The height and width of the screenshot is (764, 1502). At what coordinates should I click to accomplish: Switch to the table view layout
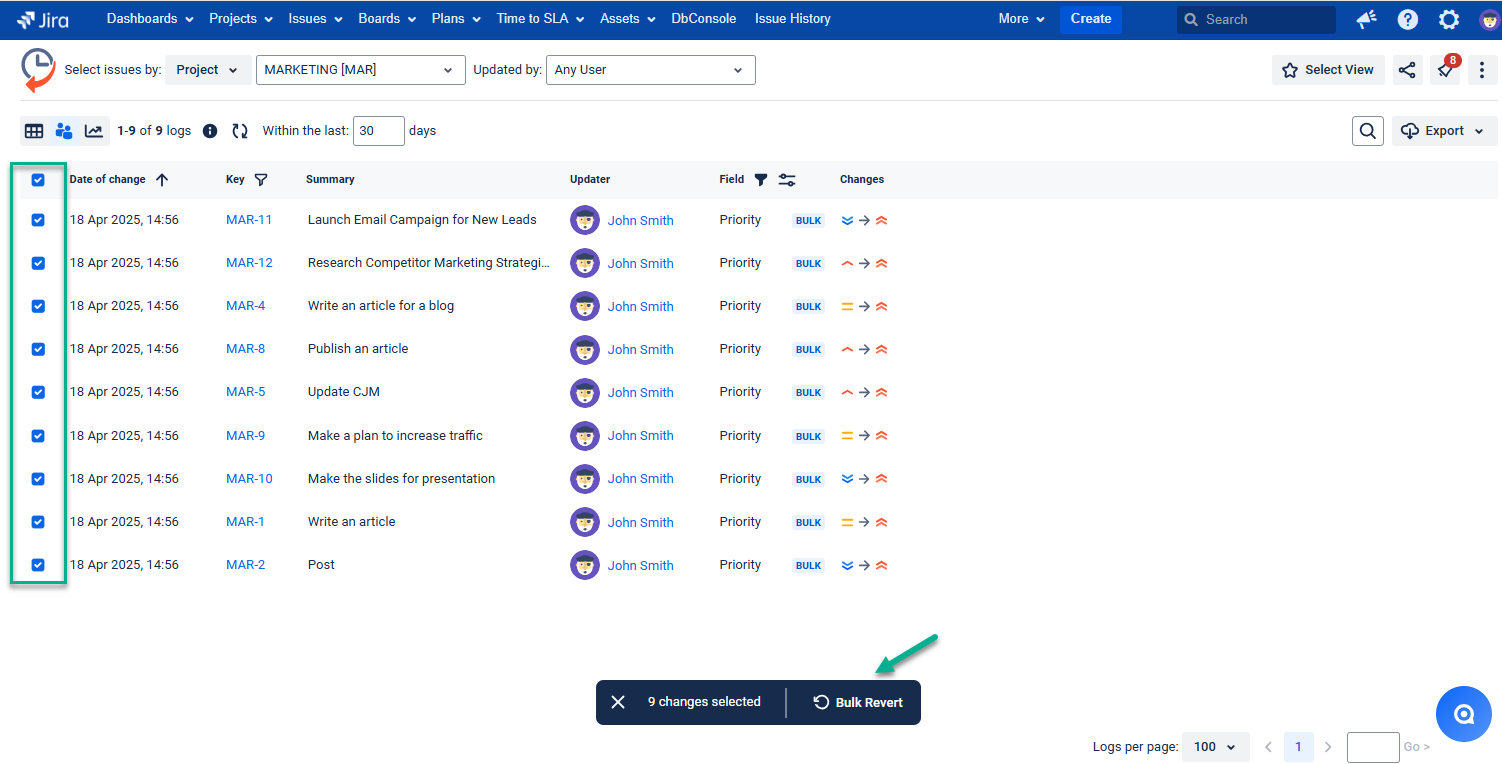click(34, 131)
